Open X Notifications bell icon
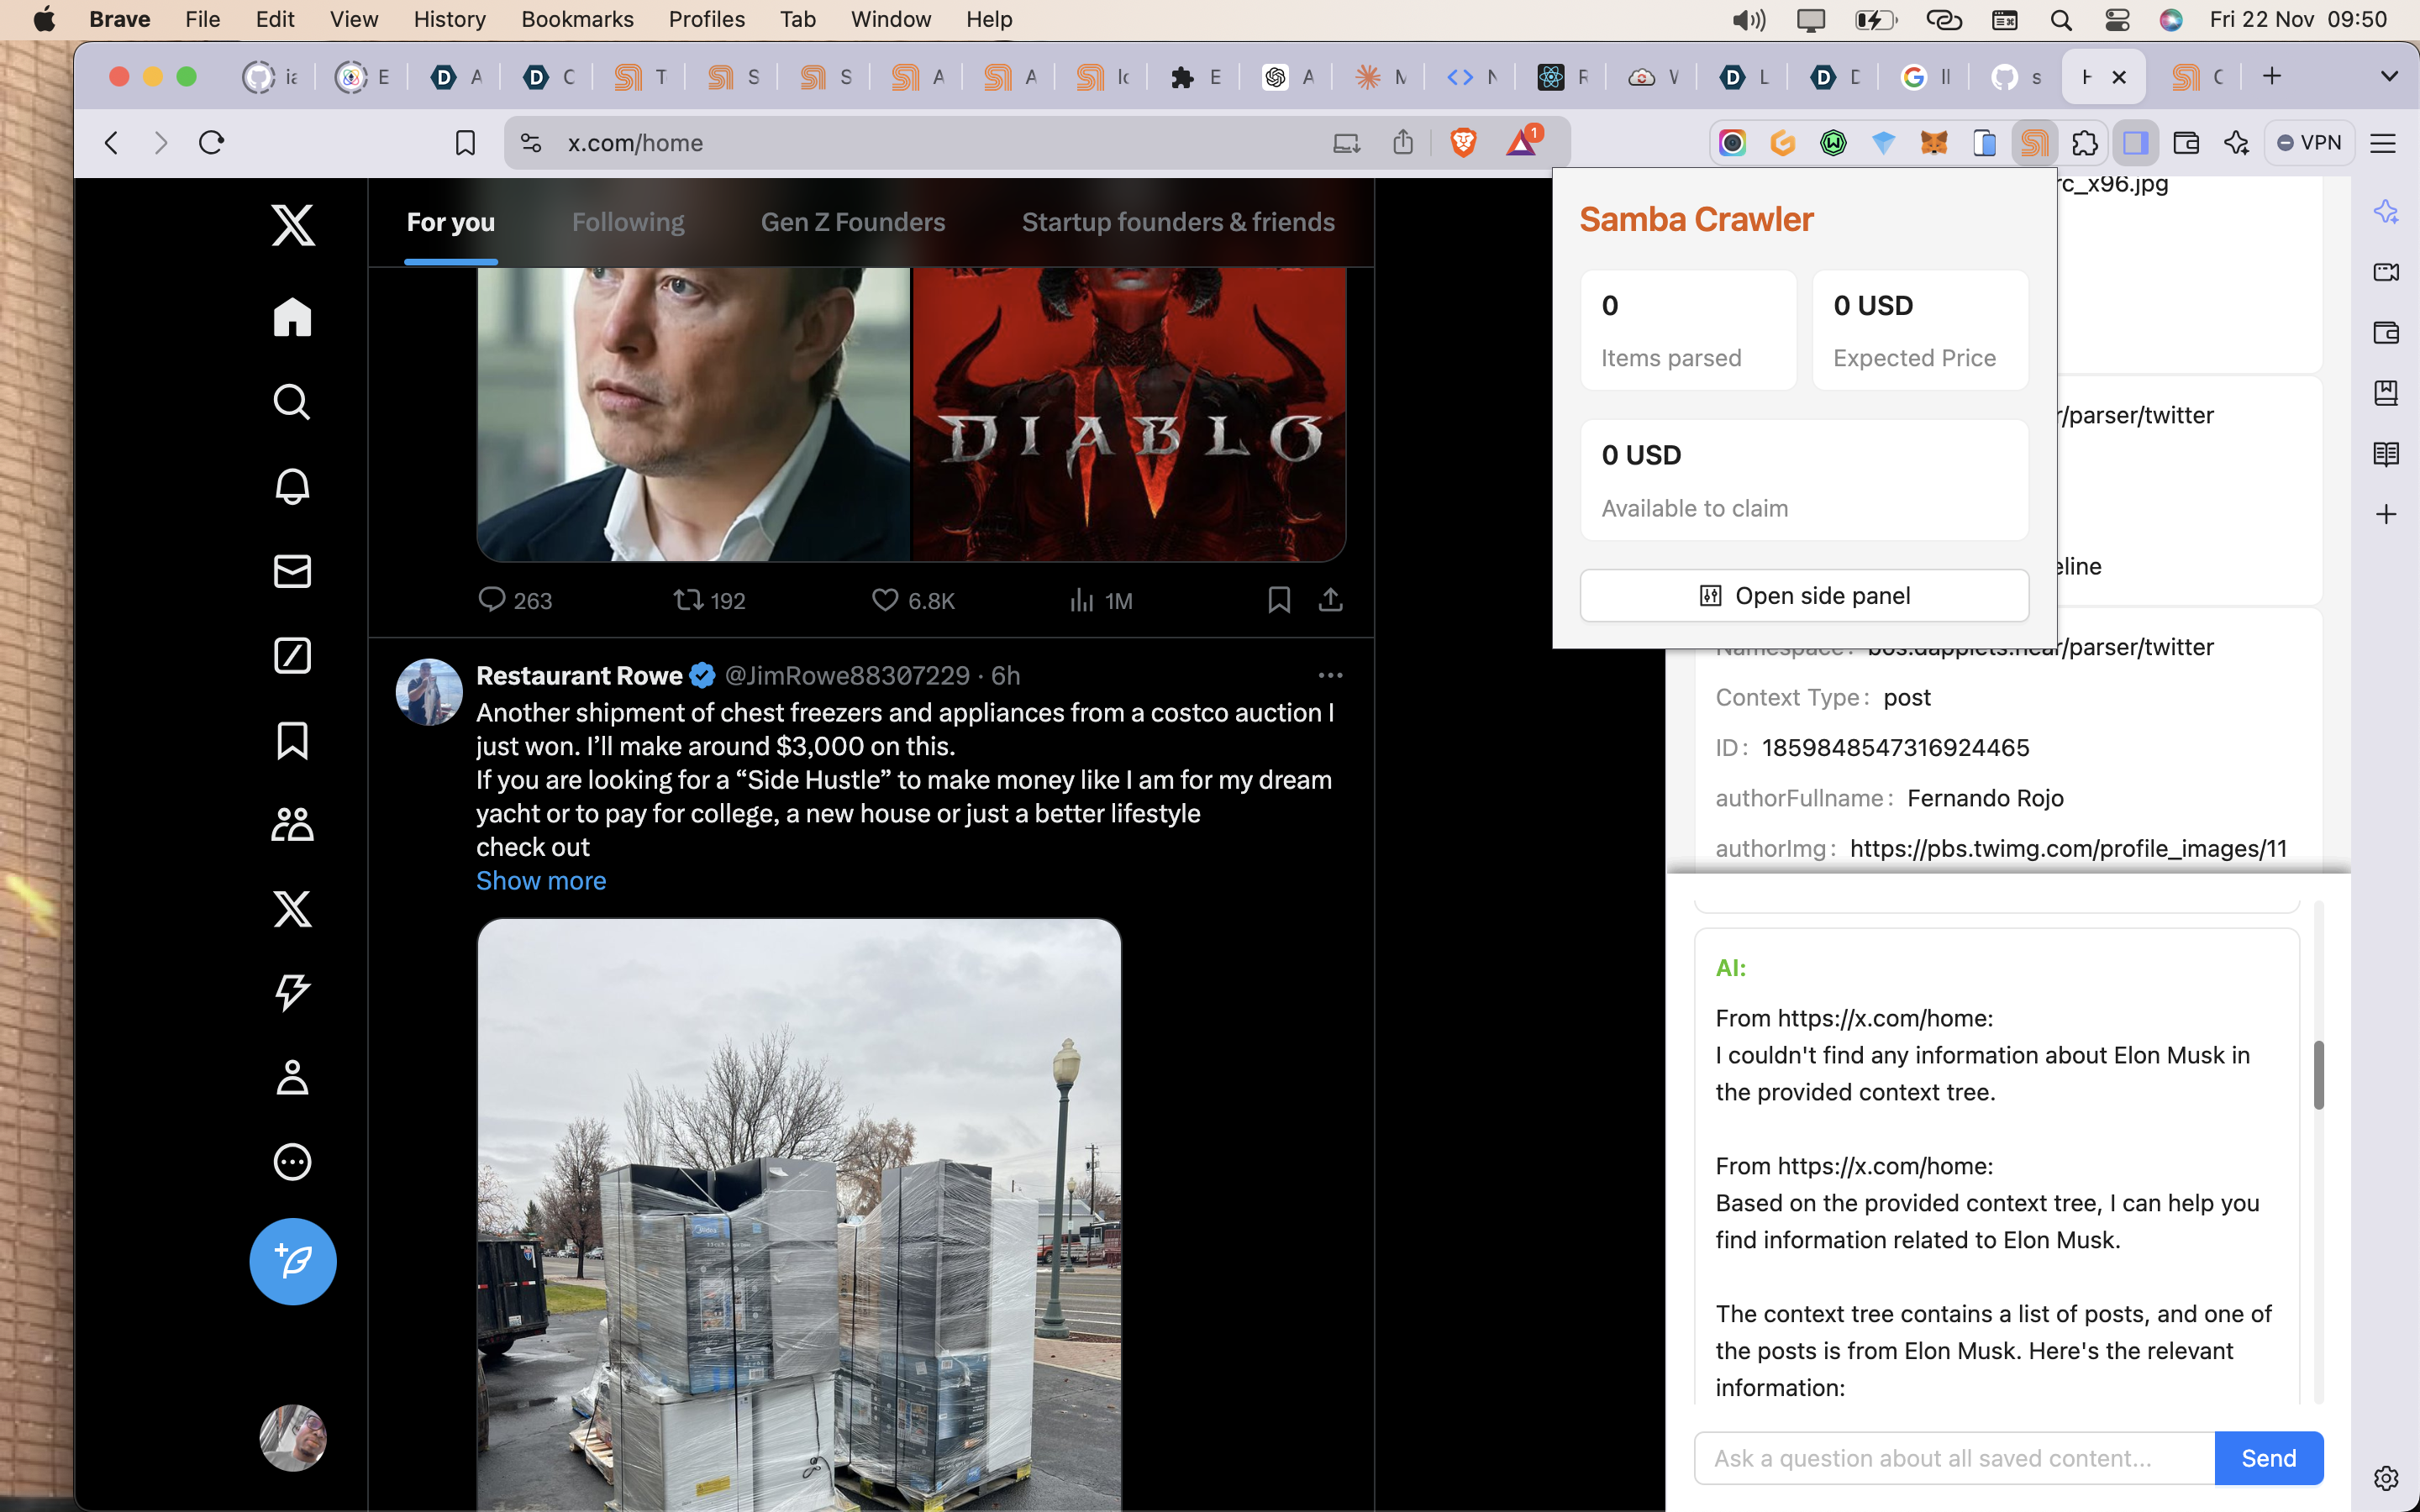 [x=292, y=487]
